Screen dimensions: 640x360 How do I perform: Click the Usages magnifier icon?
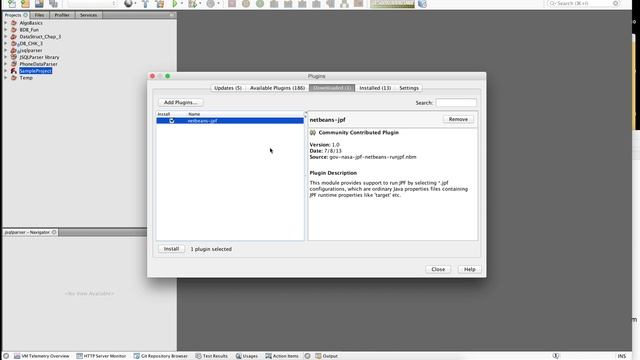238,356
